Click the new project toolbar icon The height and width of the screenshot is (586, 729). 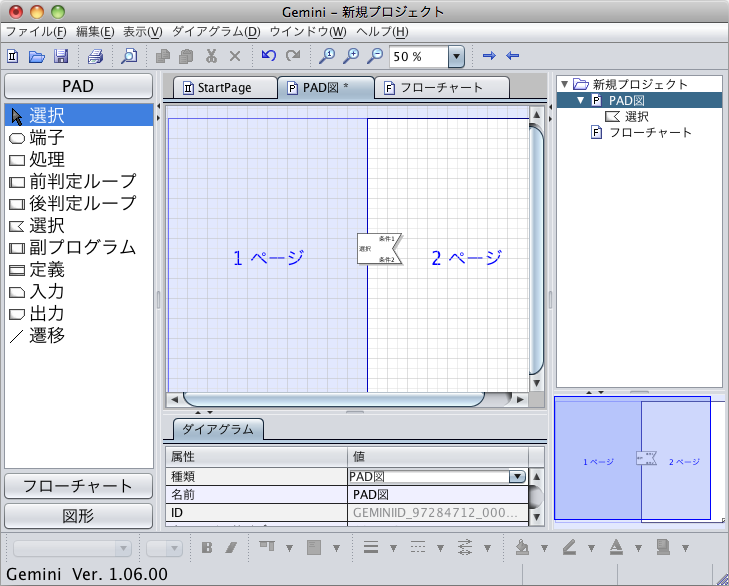click(x=13, y=56)
